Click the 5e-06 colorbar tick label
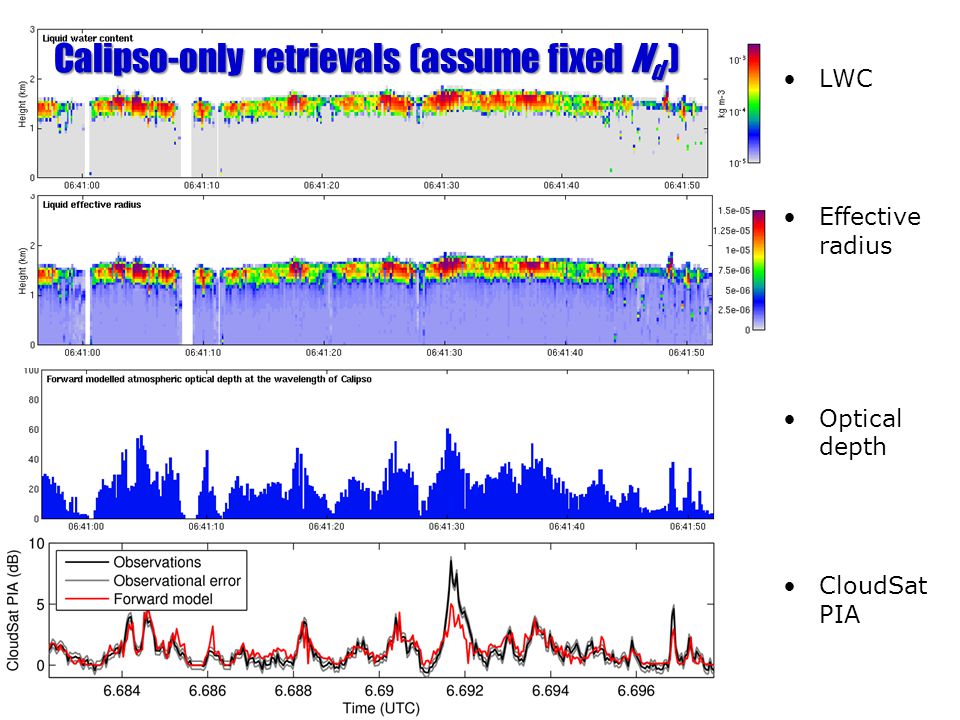The height and width of the screenshot is (720, 960). [x=737, y=290]
